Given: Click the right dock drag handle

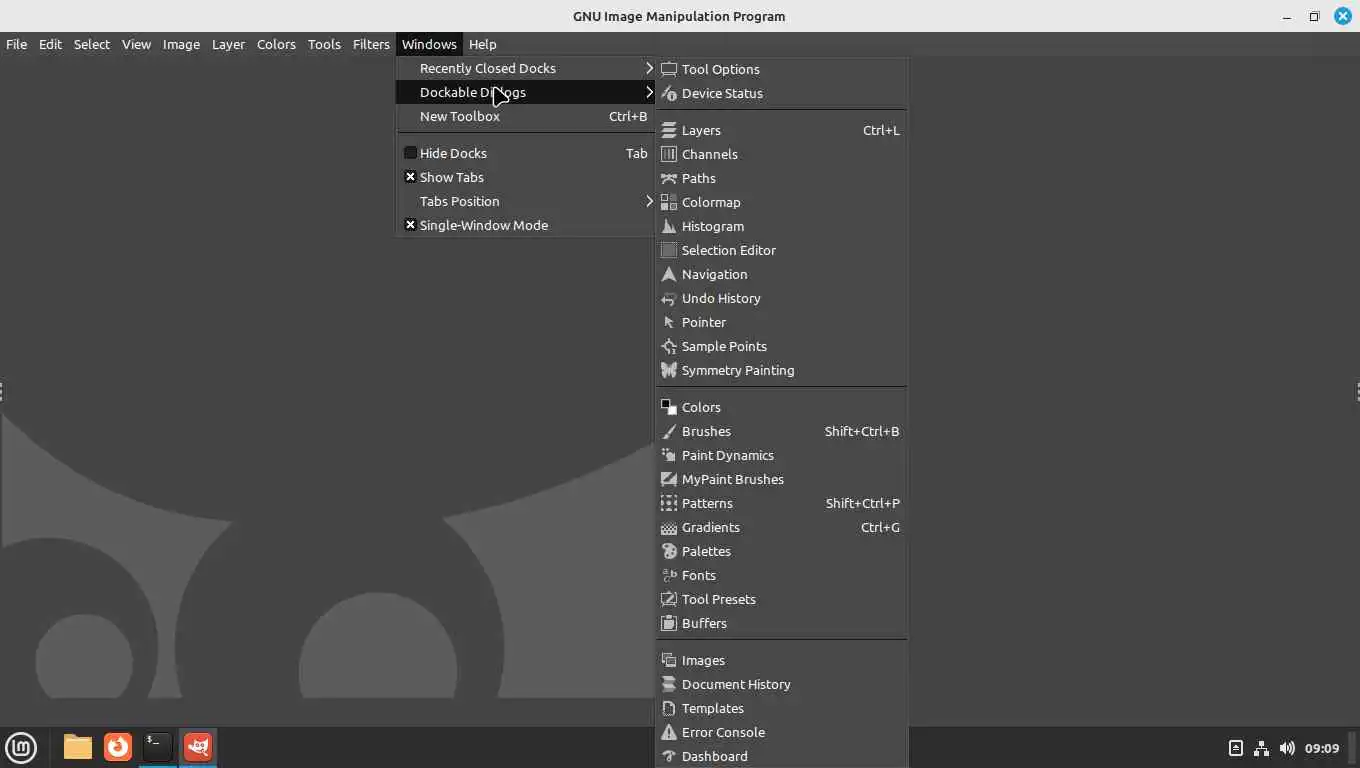Looking at the screenshot, I should [1357, 392].
